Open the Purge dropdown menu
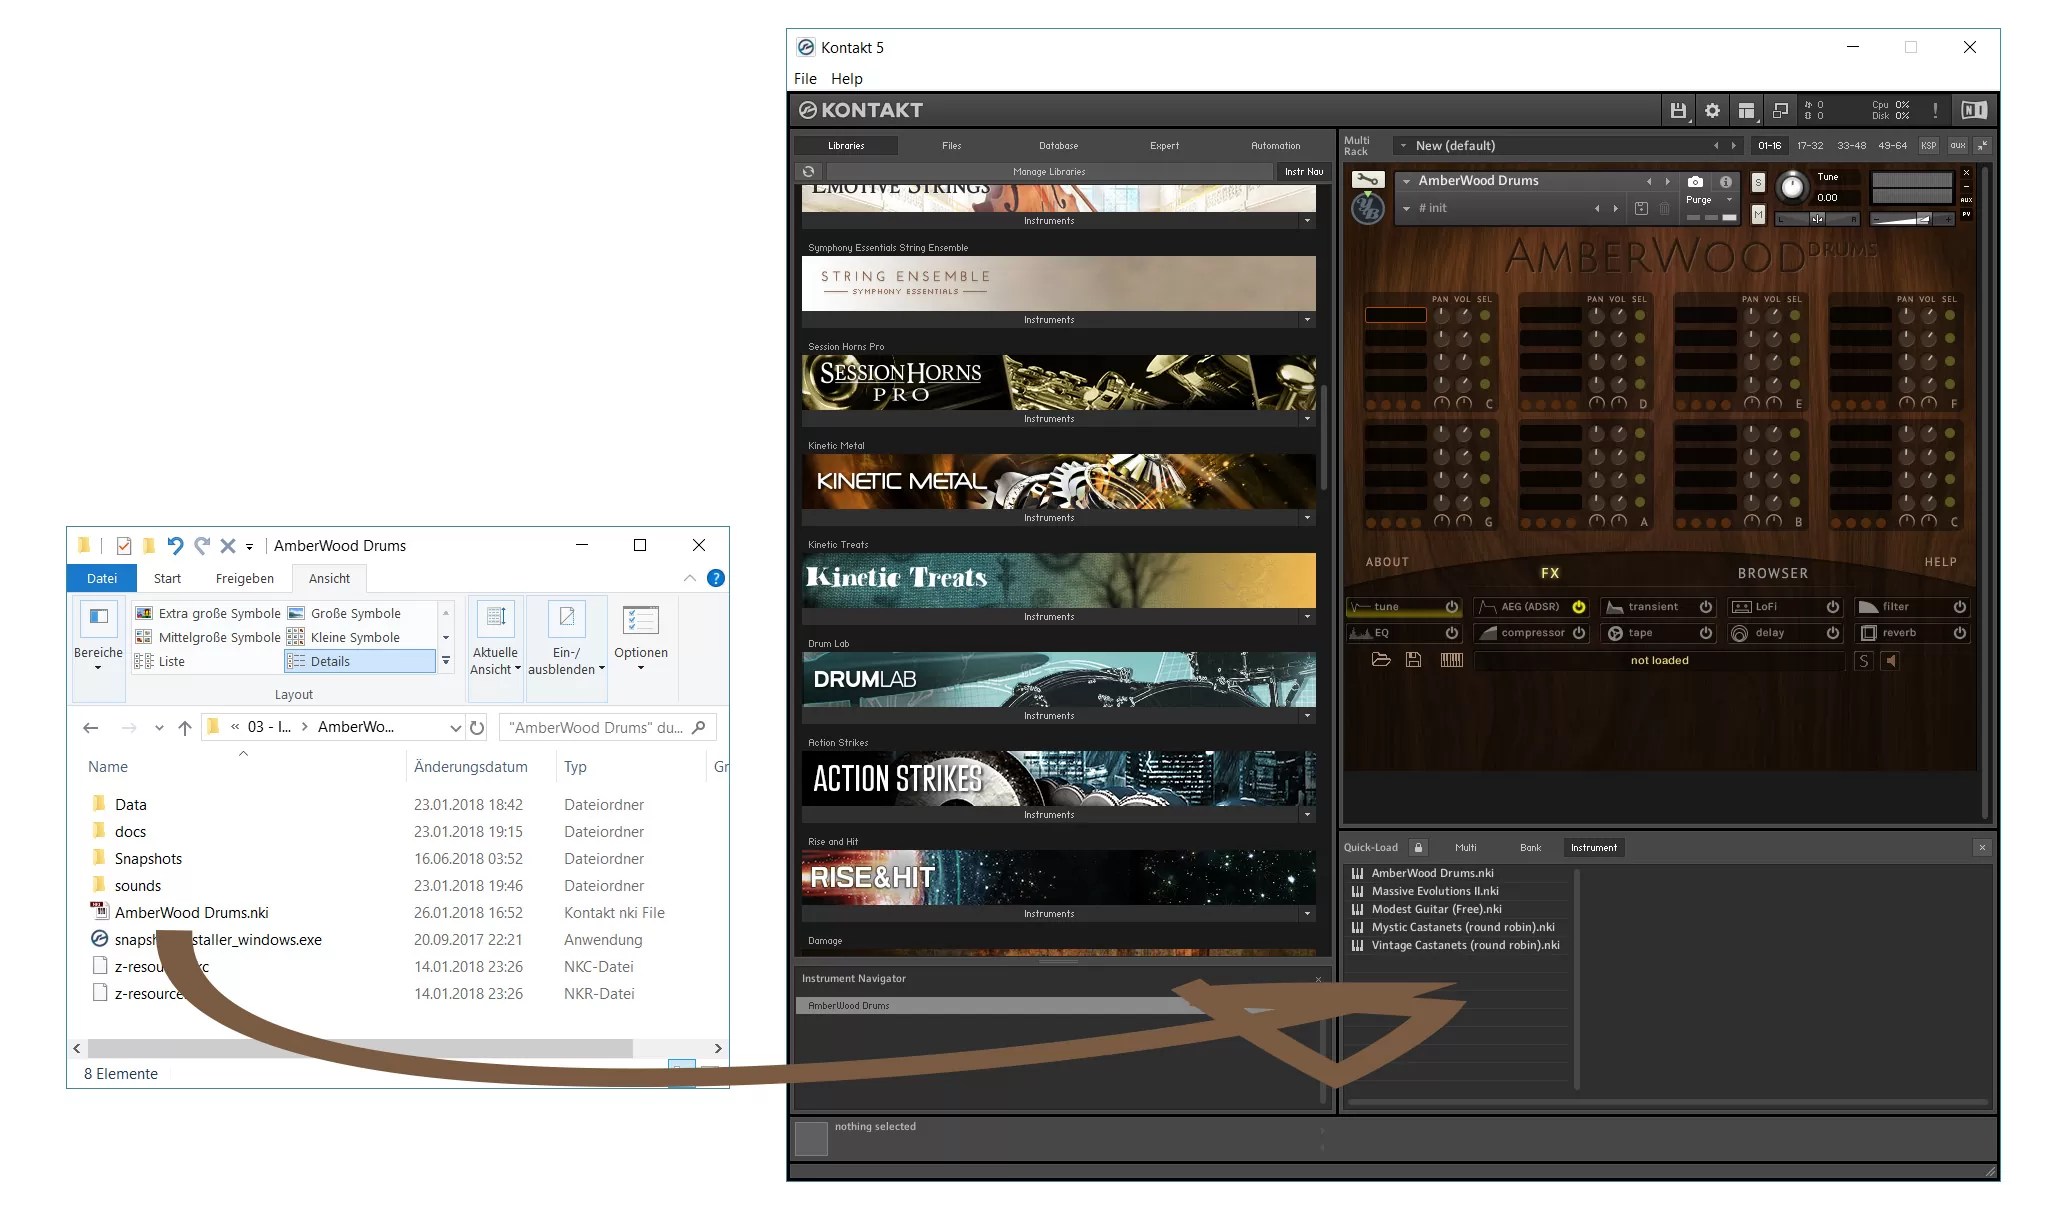This screenshot has width=2047, height=1230. pos(1730,200)
